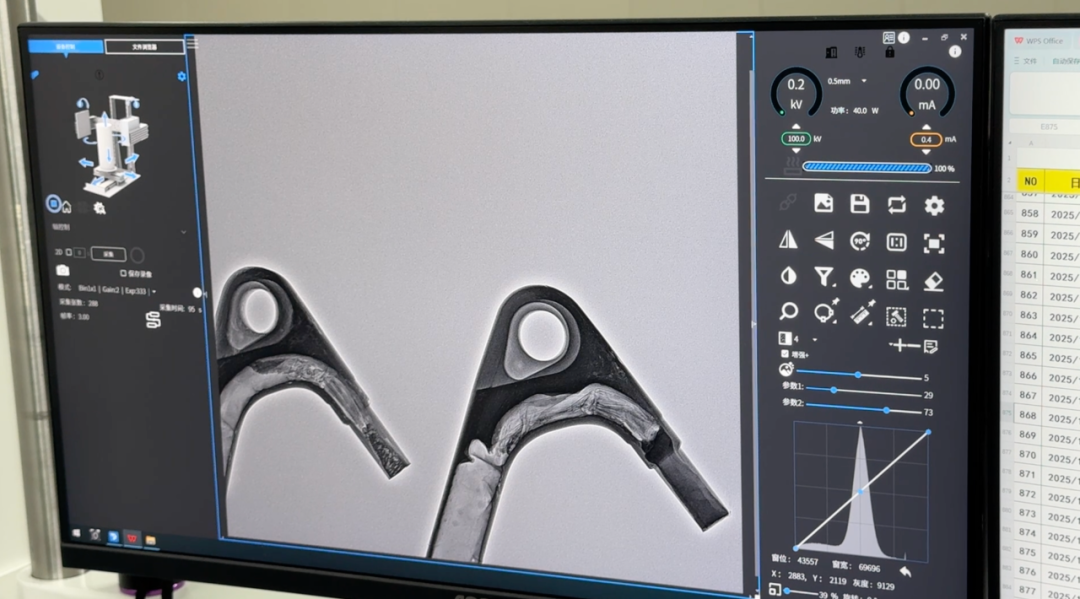Screen dimensions: 1080x599
Task: Click the open image icon
Action: click(824, 203)
